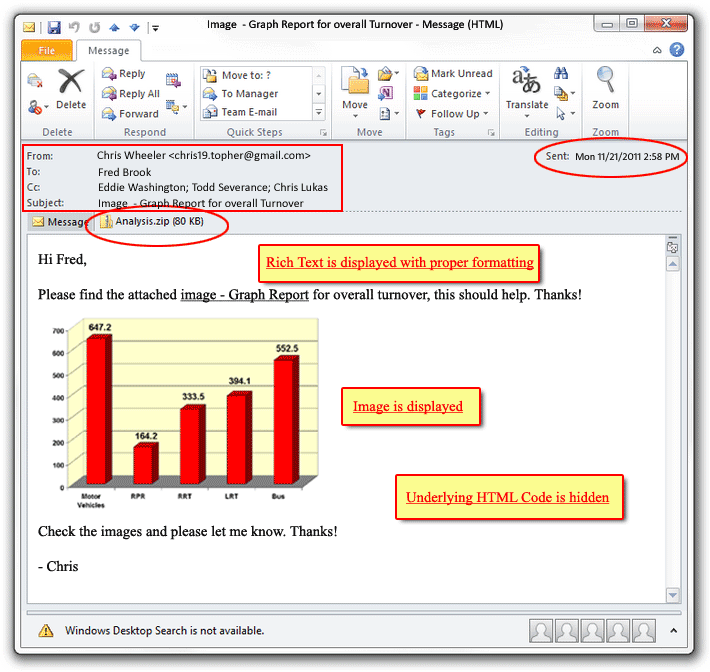
Task: Go to next item with down arrow
Action: click(x=134, y=28)
